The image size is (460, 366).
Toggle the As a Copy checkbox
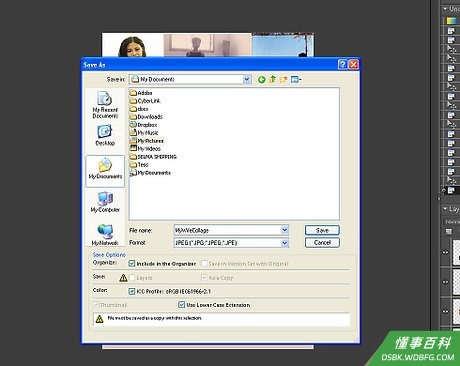[204, 277]
